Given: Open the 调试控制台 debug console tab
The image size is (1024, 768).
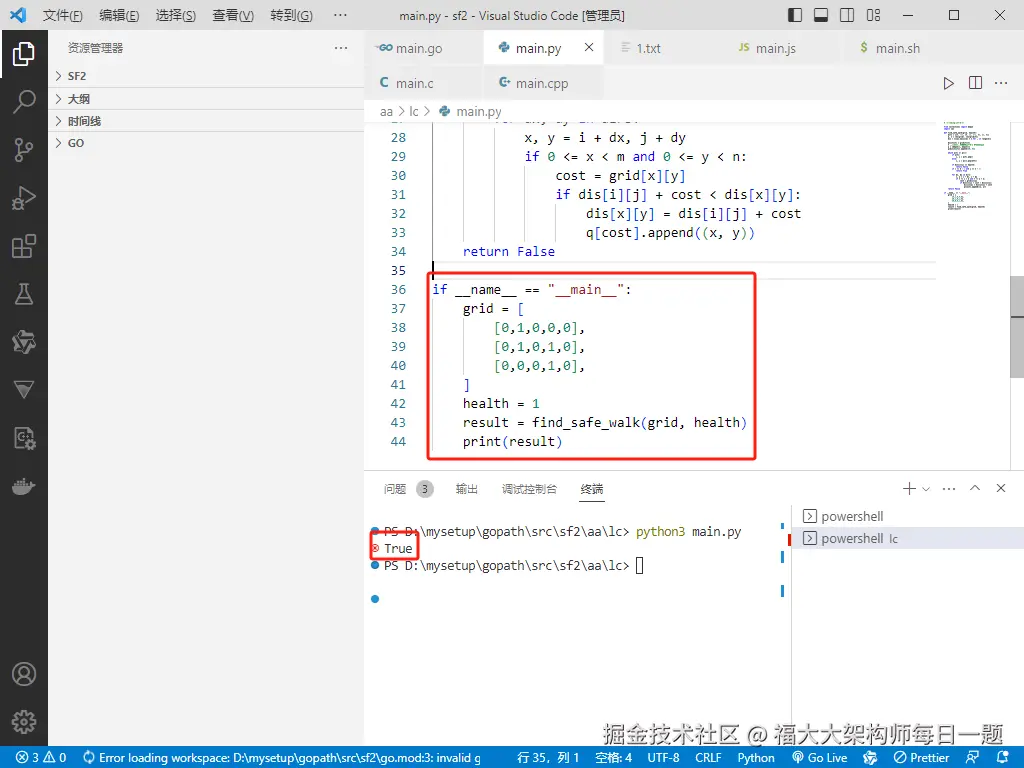Looking at the screenshot, I should click(529, 488).
